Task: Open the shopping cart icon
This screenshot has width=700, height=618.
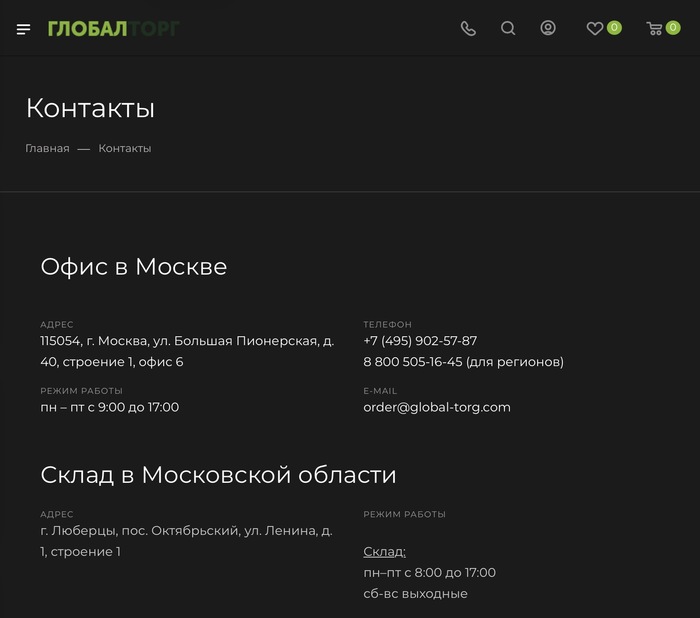Action: click(x=655, y=29)
